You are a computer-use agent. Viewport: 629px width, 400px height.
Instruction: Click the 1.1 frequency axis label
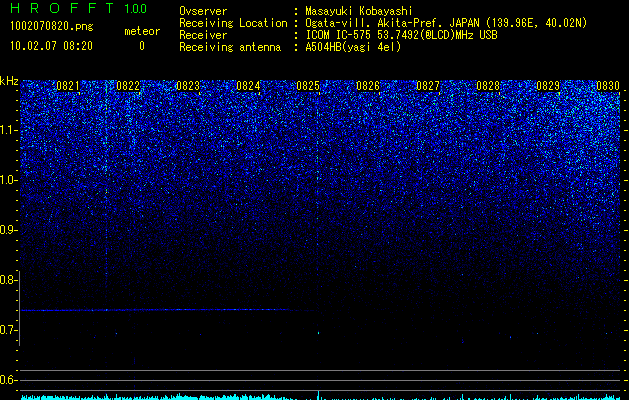point(8,130)
